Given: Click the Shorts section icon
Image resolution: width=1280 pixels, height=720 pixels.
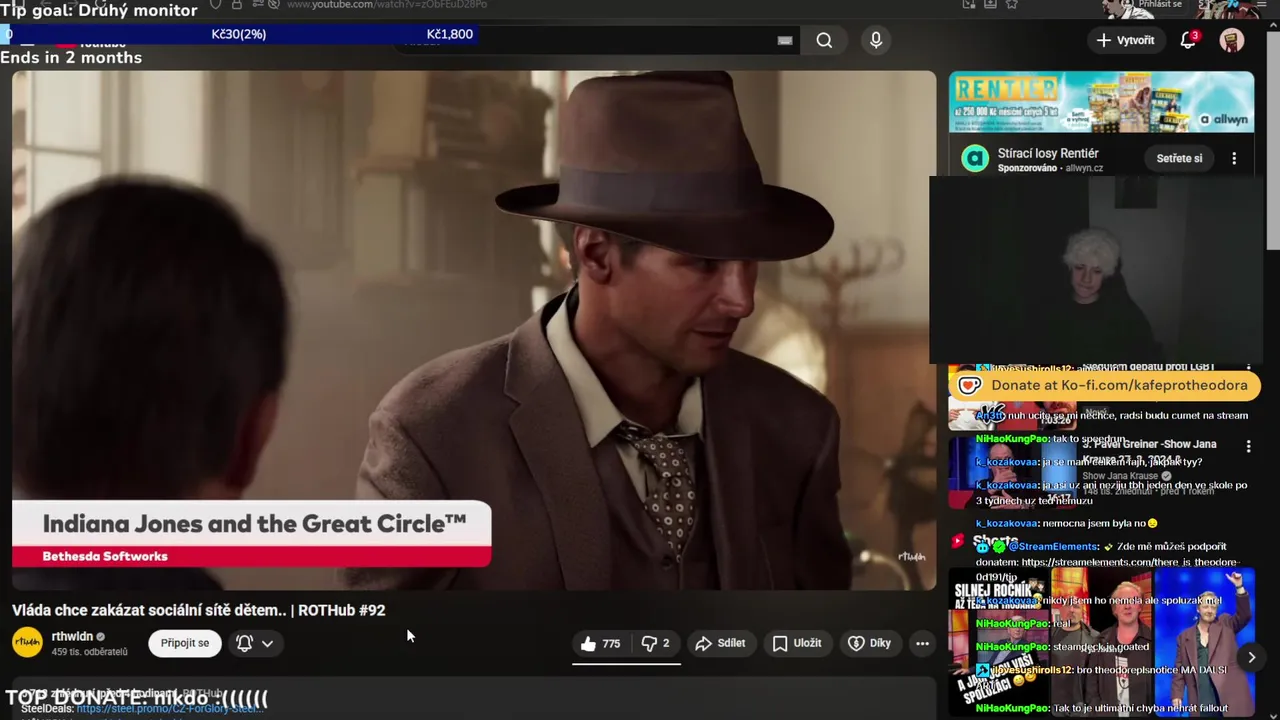Looking at the screenshot, I should (957, 541).
